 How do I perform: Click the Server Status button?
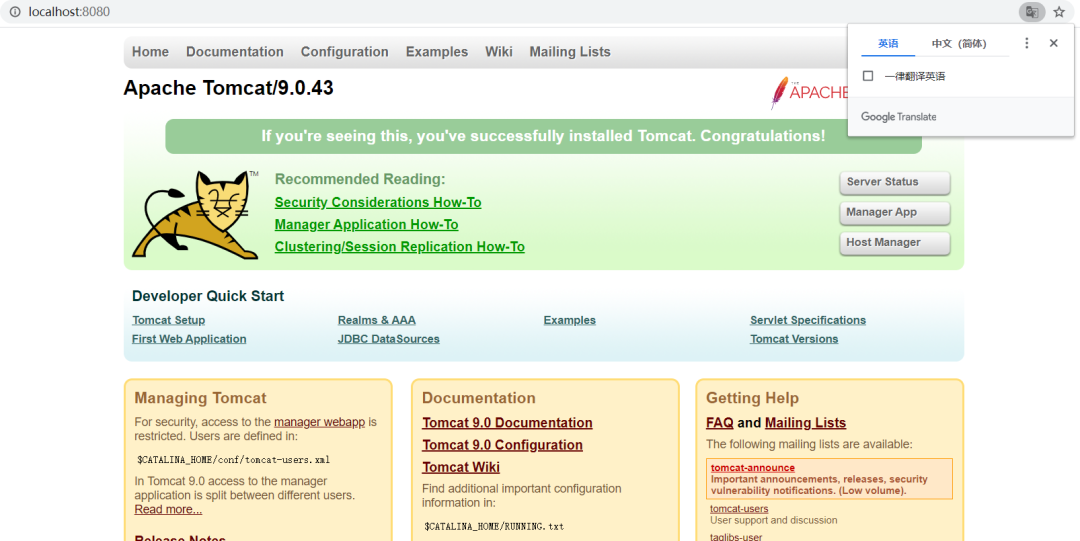click(895, 183)
